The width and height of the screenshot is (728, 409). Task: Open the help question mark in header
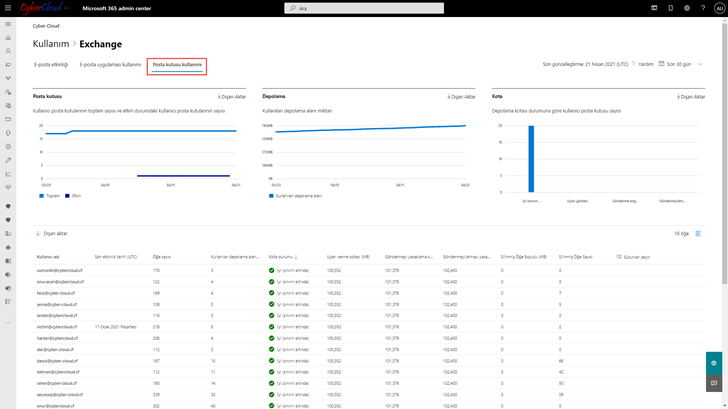tap(703, 8)
